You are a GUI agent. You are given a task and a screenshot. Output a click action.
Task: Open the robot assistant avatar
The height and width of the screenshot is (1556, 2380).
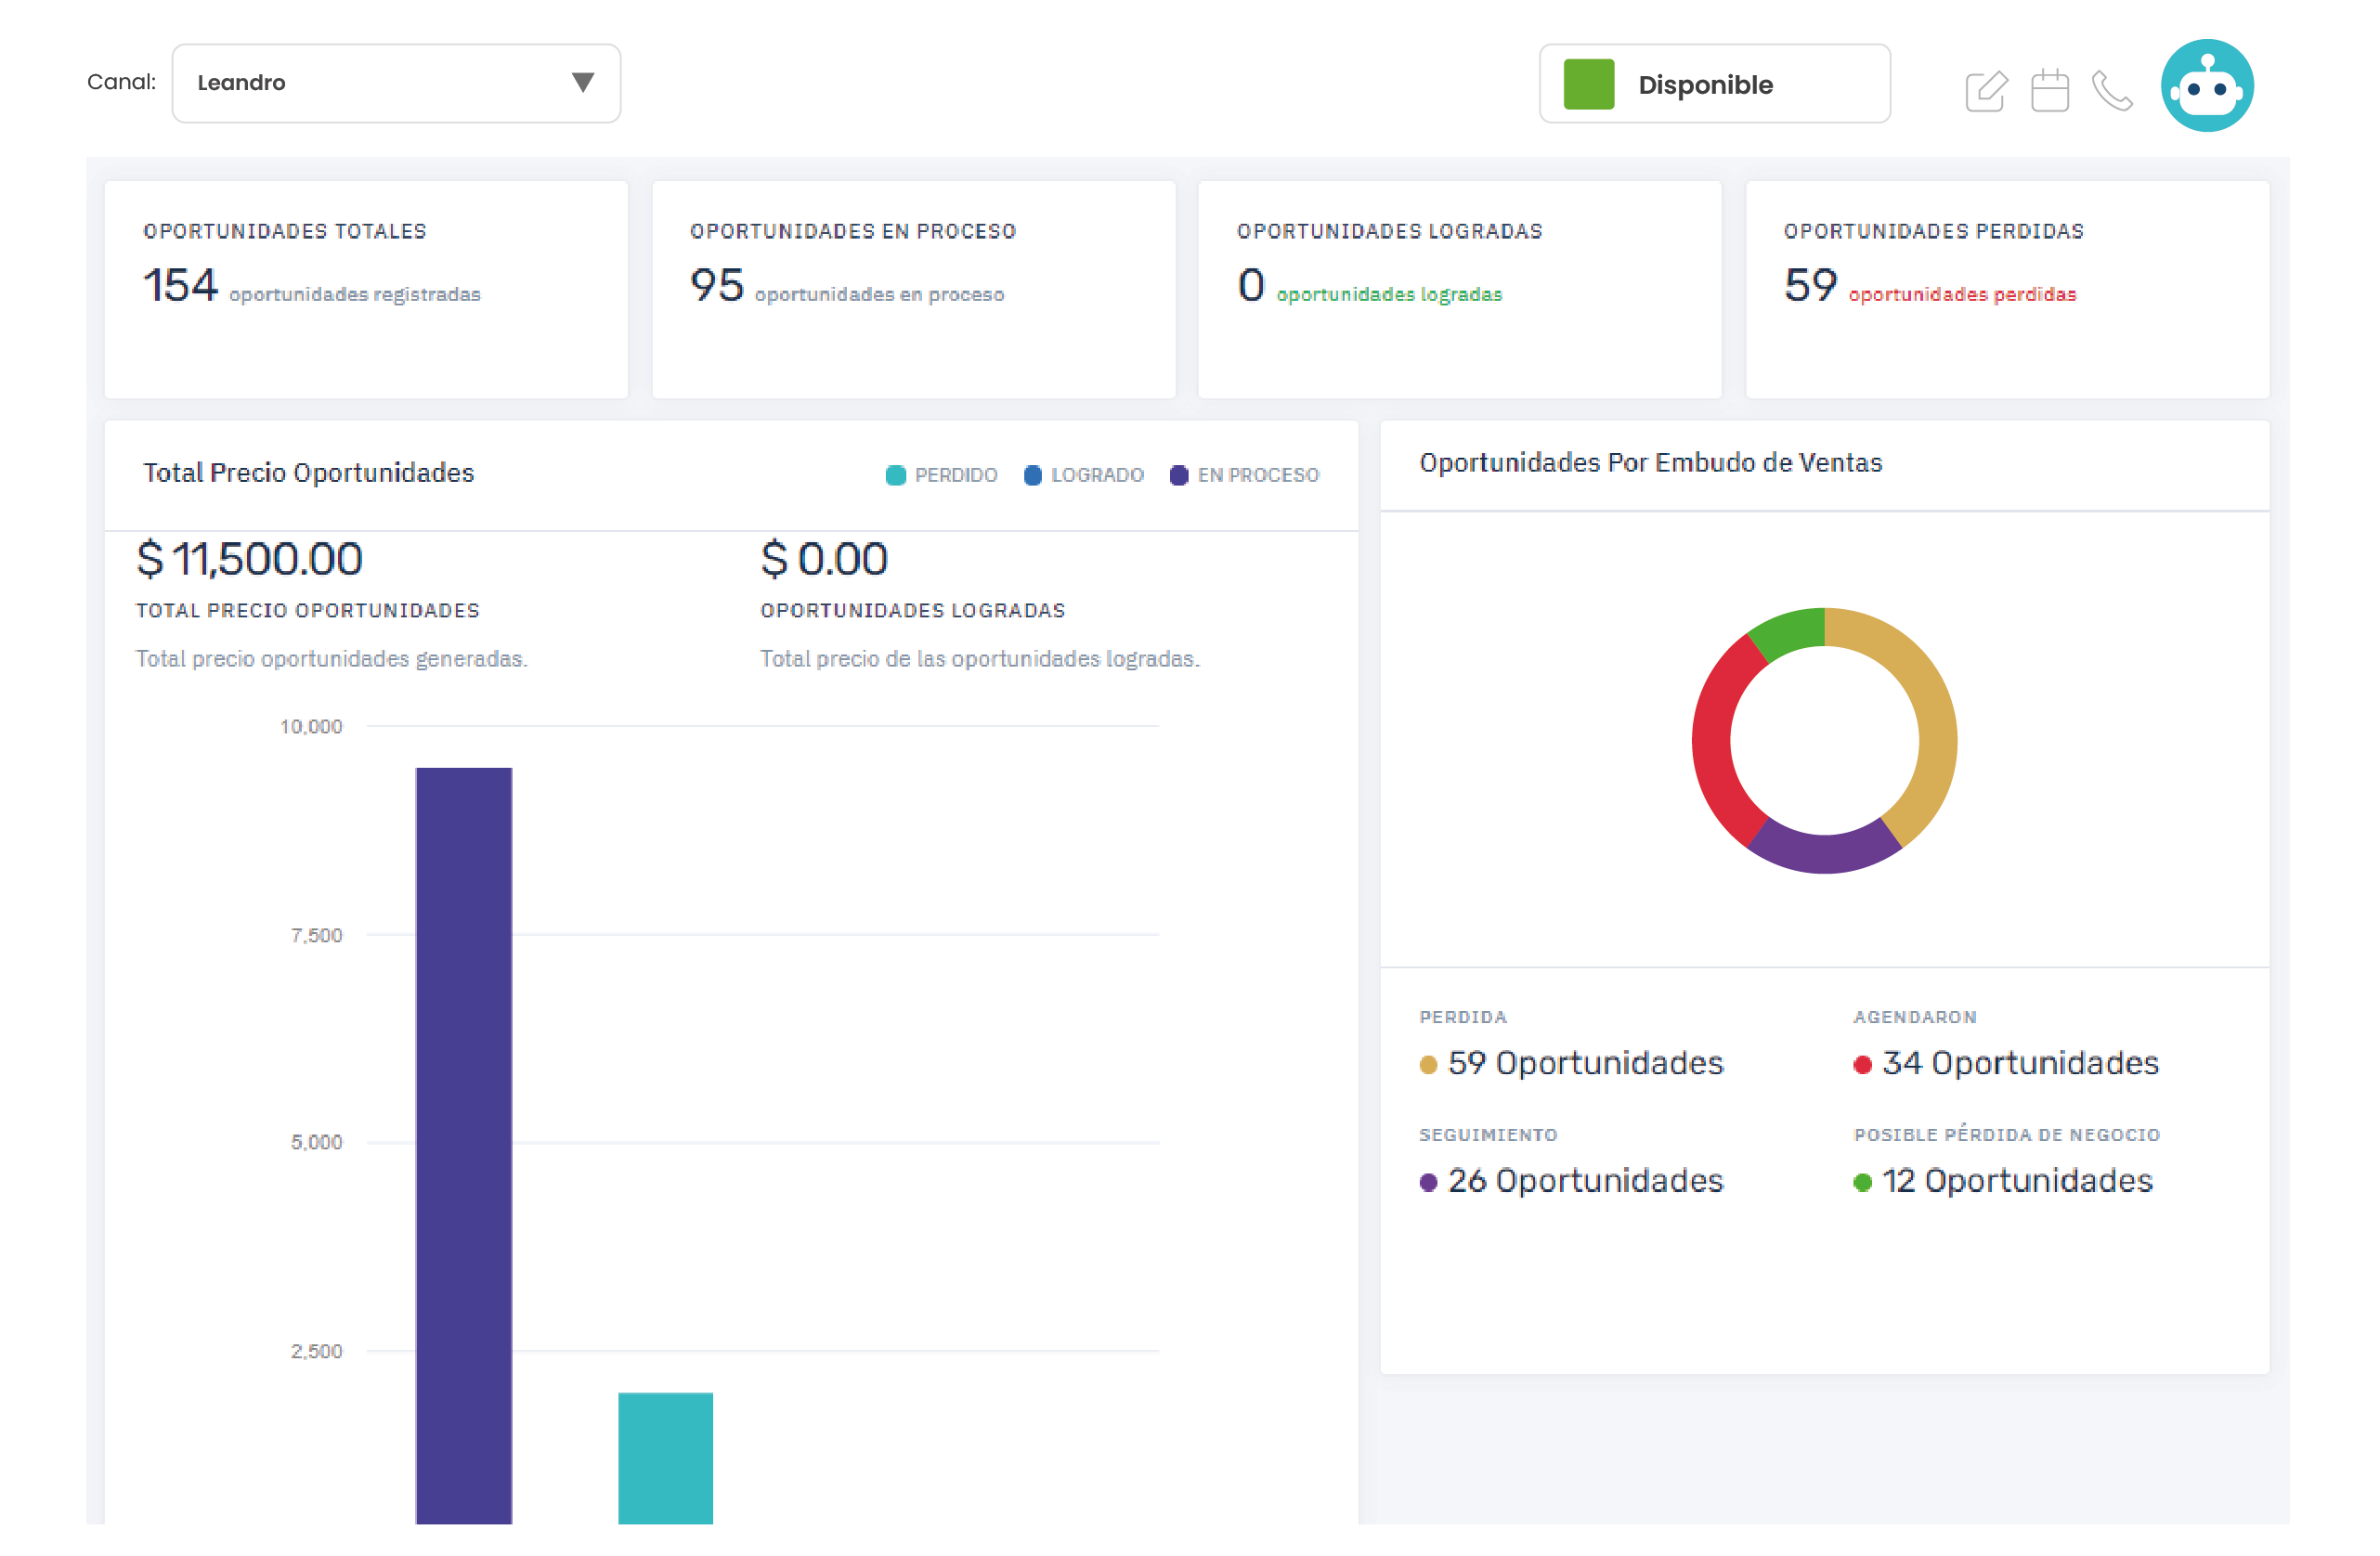click(2207, 86)
